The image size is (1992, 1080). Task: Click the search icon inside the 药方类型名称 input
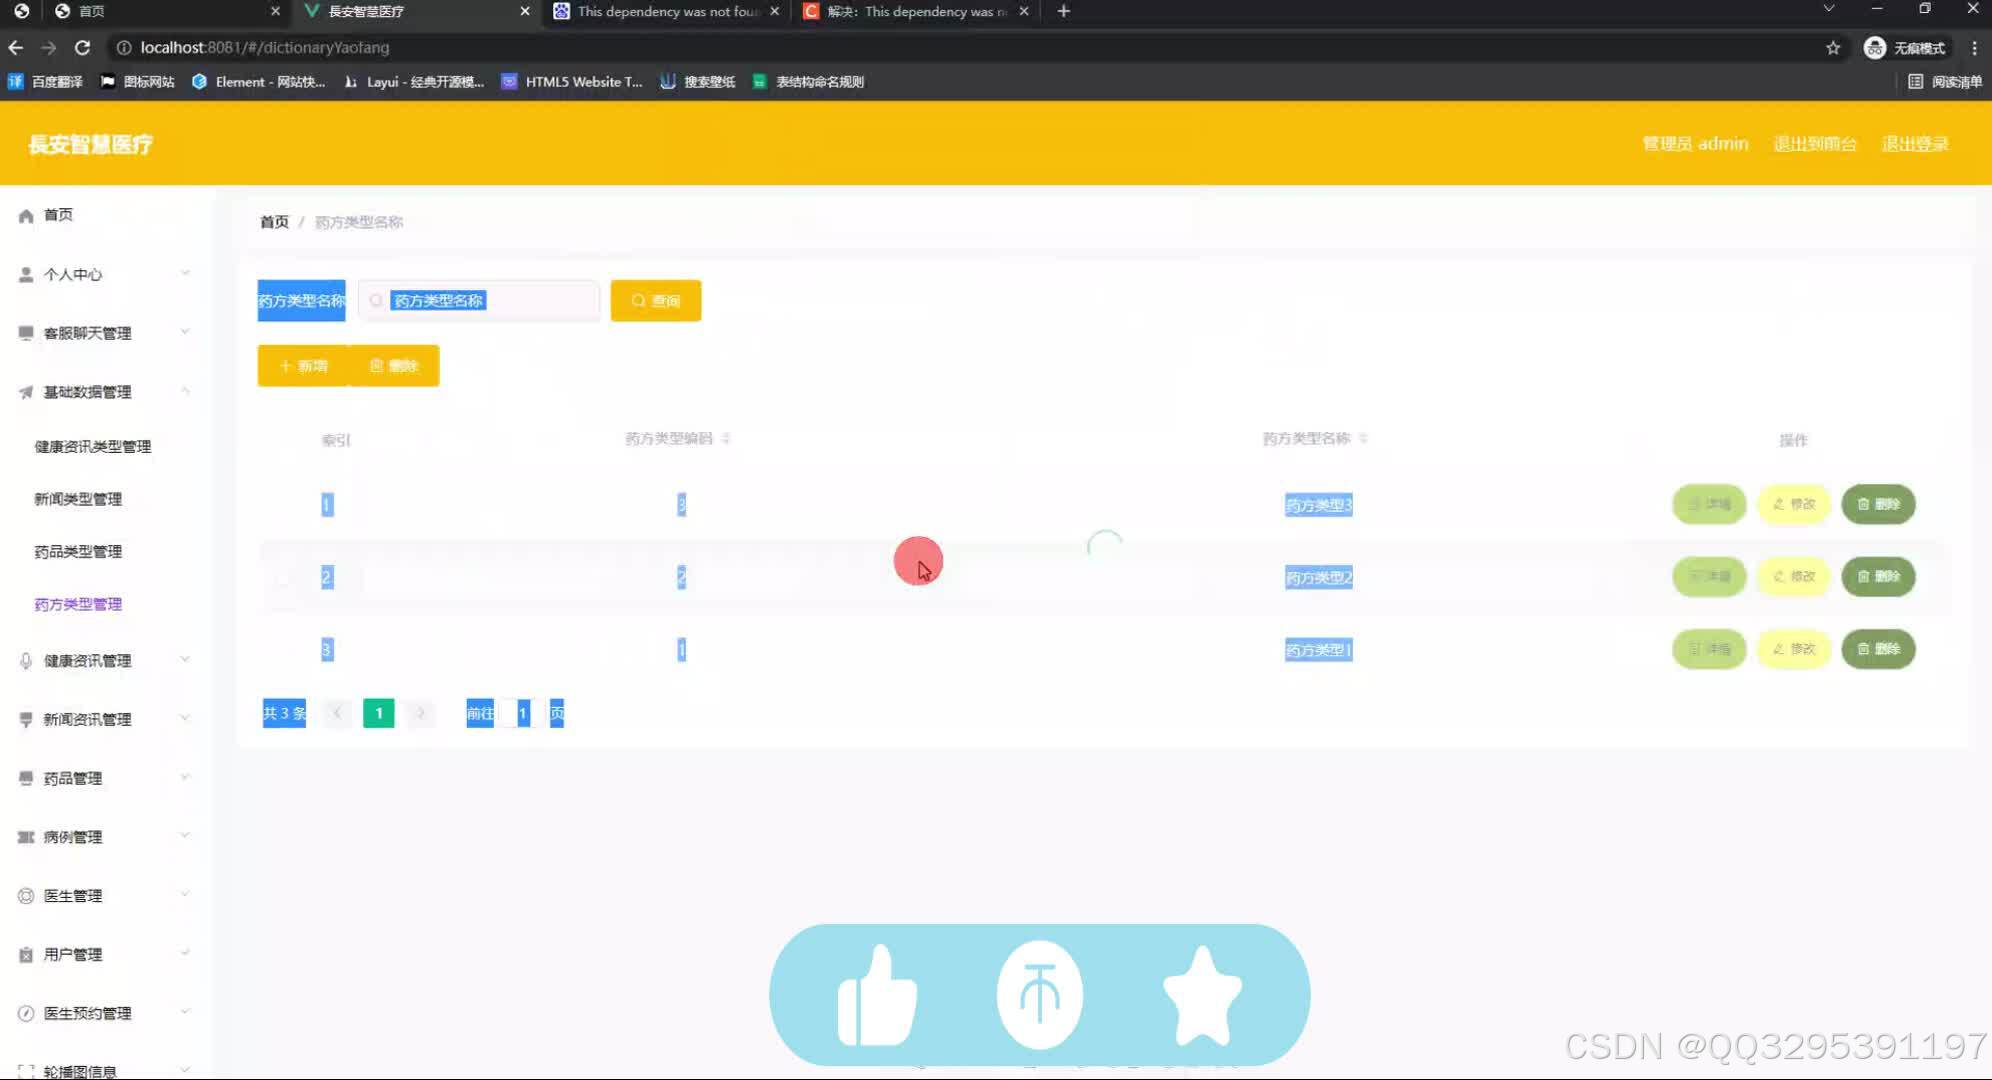(x=376, y=300)
